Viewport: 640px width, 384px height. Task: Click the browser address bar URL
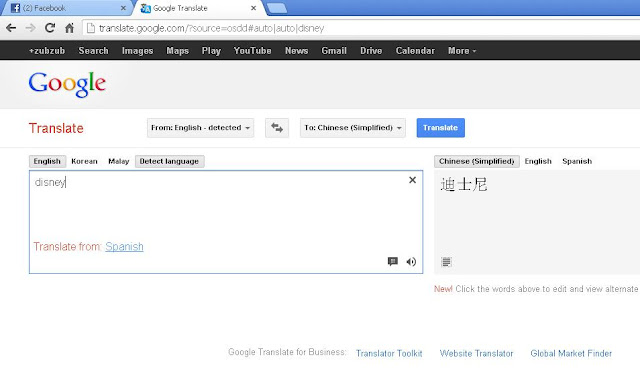[x=211, y=28]
